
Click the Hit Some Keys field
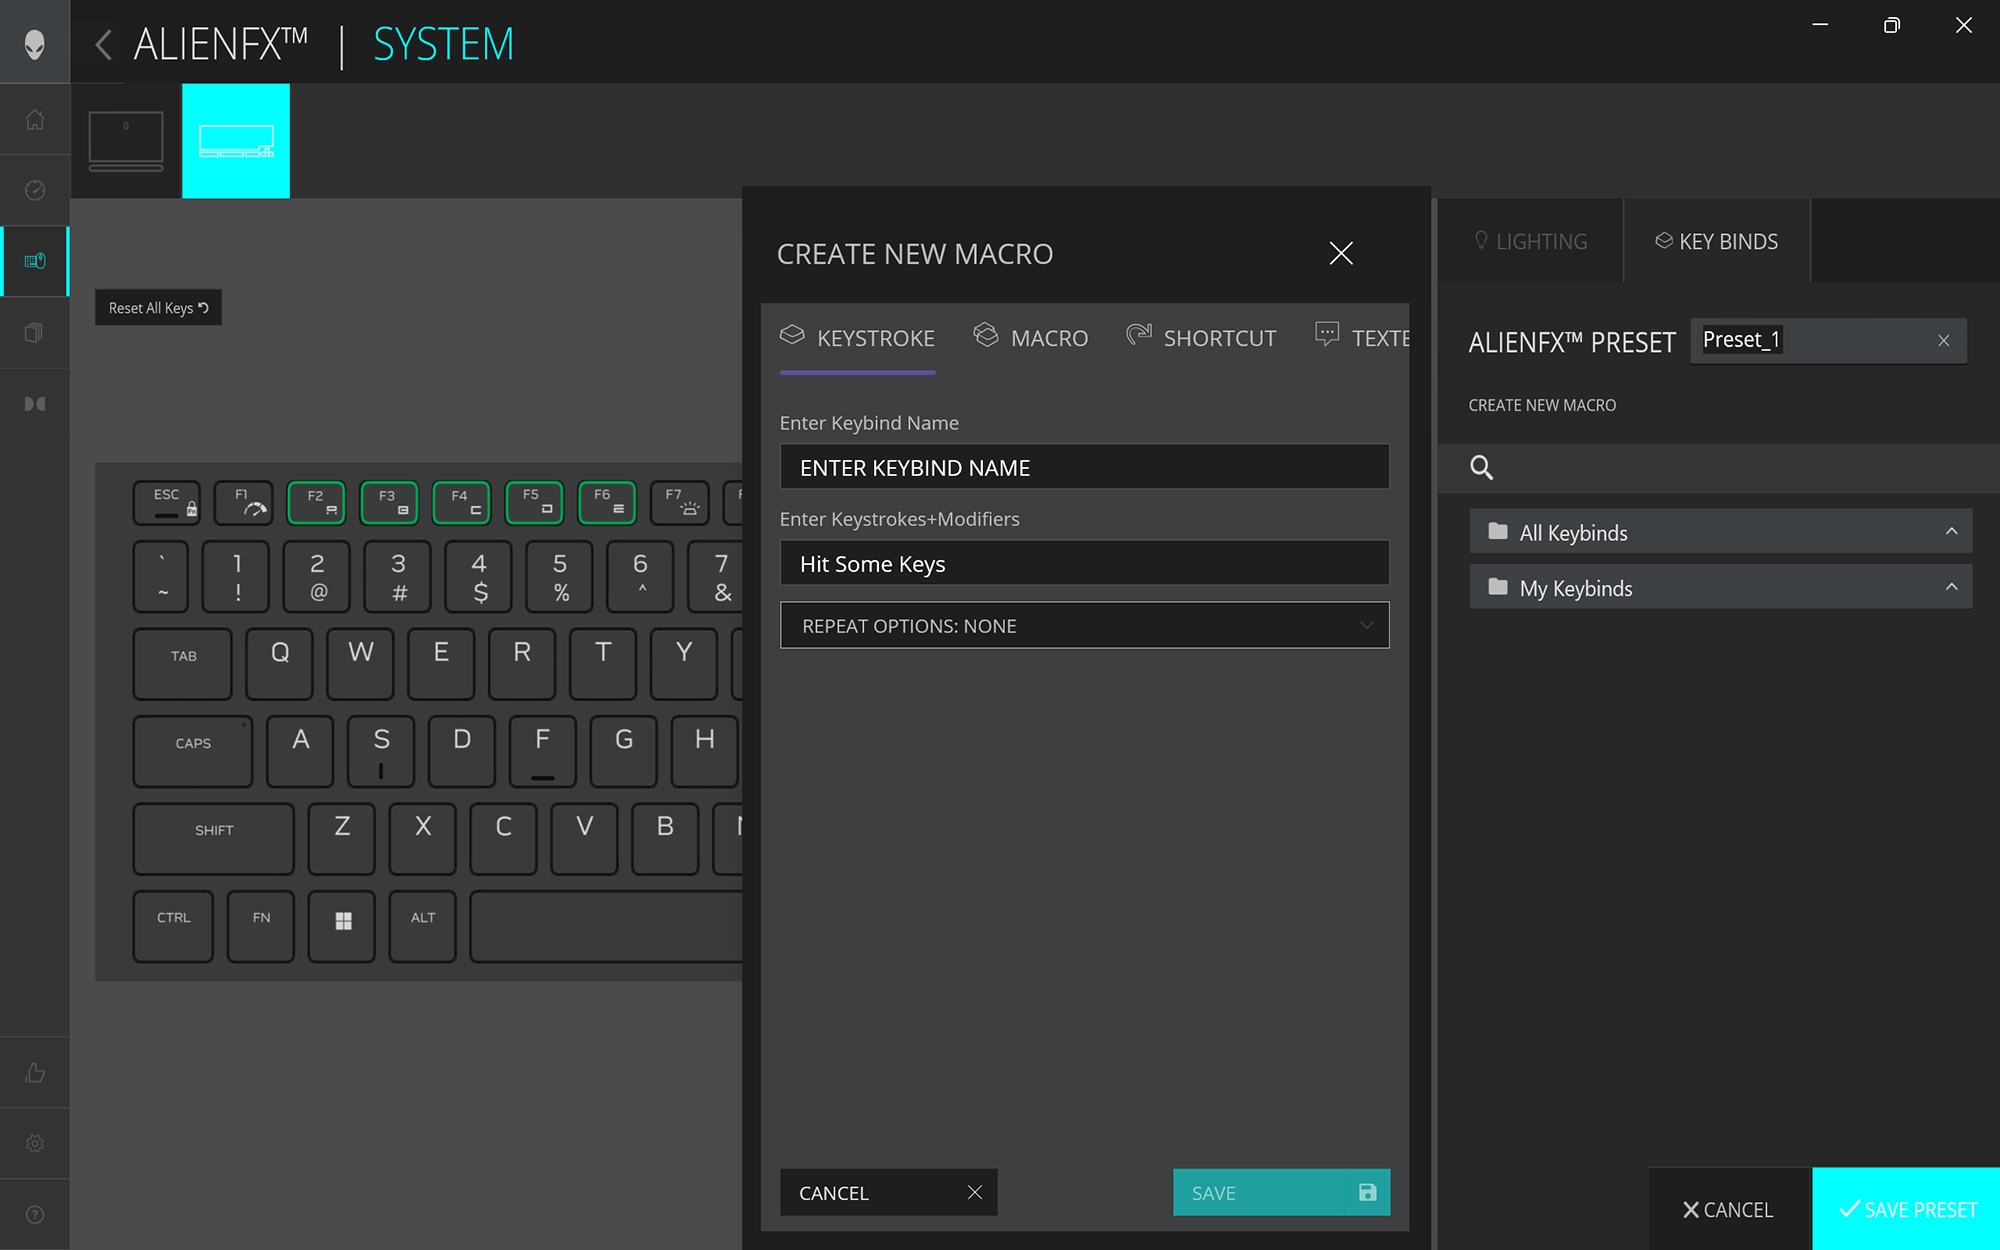coord(1084,563)
